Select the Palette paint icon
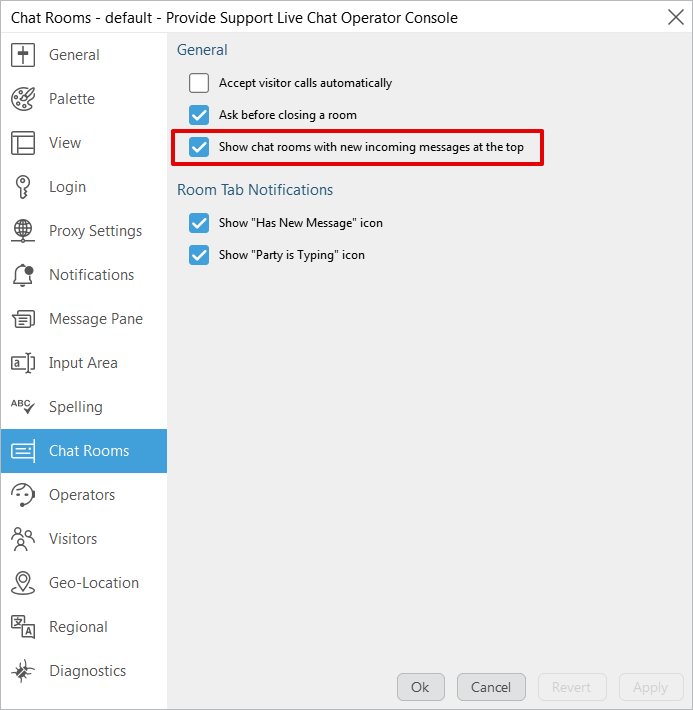693x710 pixels. pos(23,99)
